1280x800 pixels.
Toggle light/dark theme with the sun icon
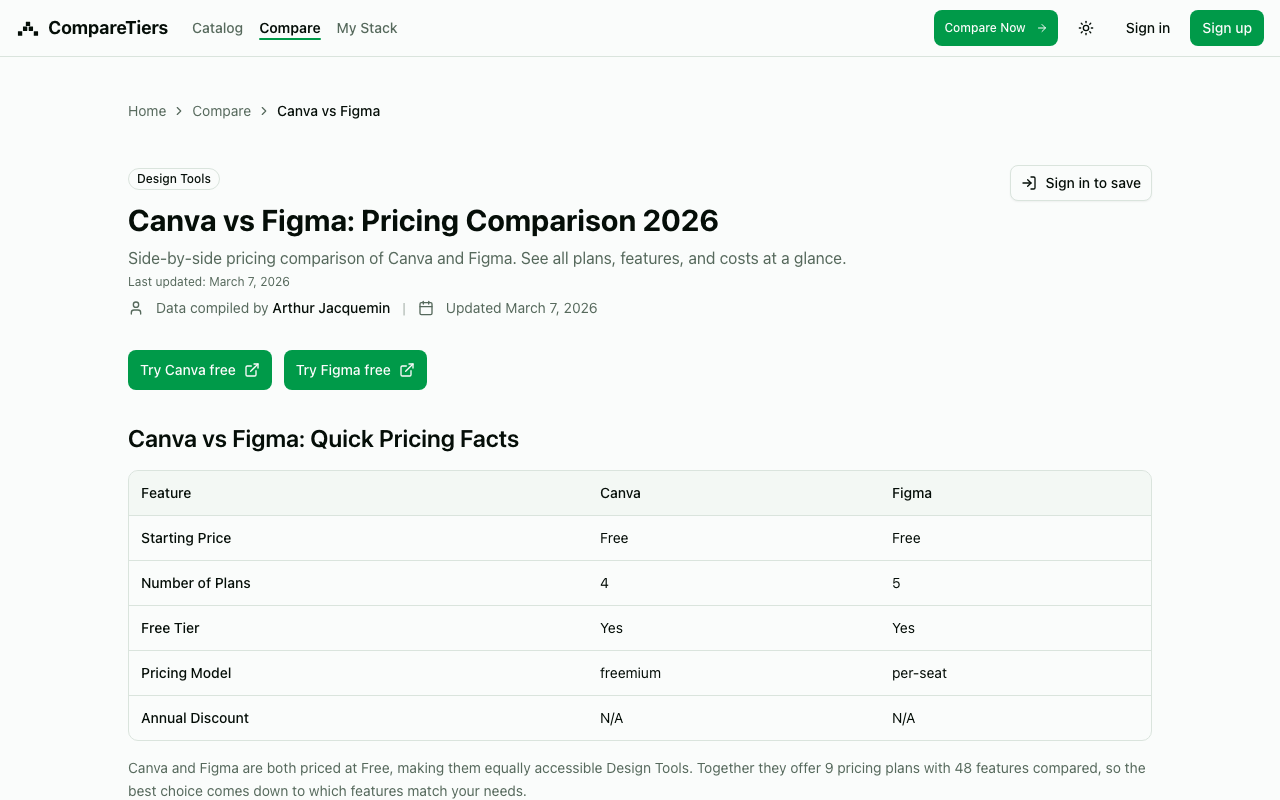1086,28
